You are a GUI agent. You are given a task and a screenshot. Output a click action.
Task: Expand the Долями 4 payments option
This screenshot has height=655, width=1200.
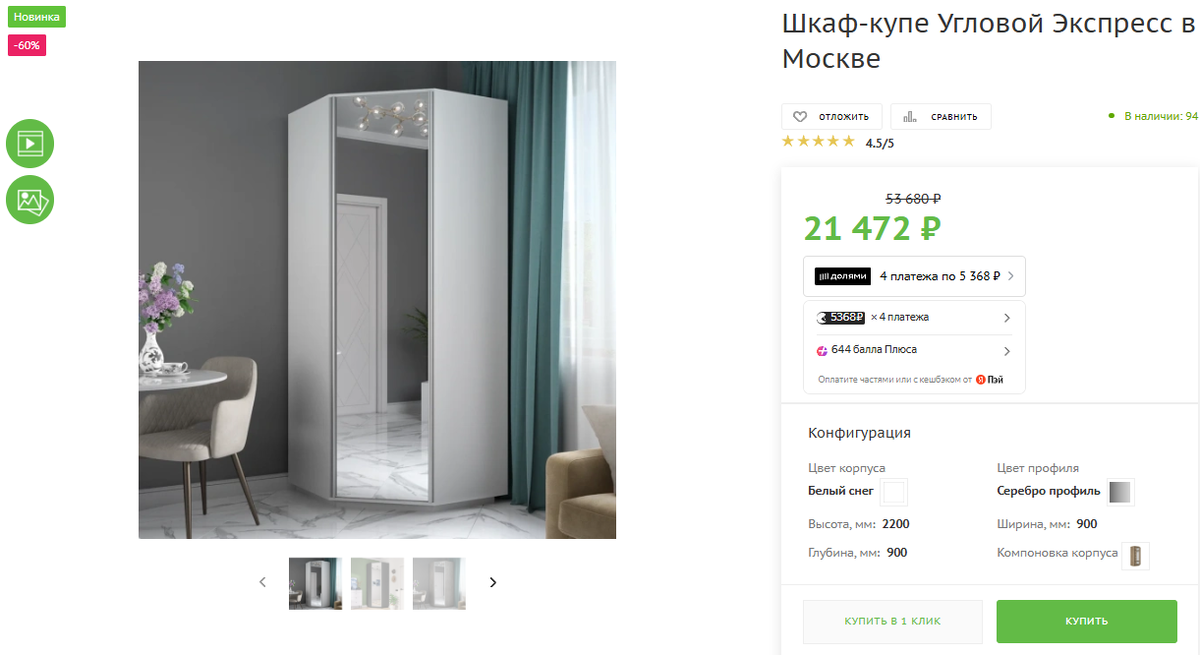[914, 276]
